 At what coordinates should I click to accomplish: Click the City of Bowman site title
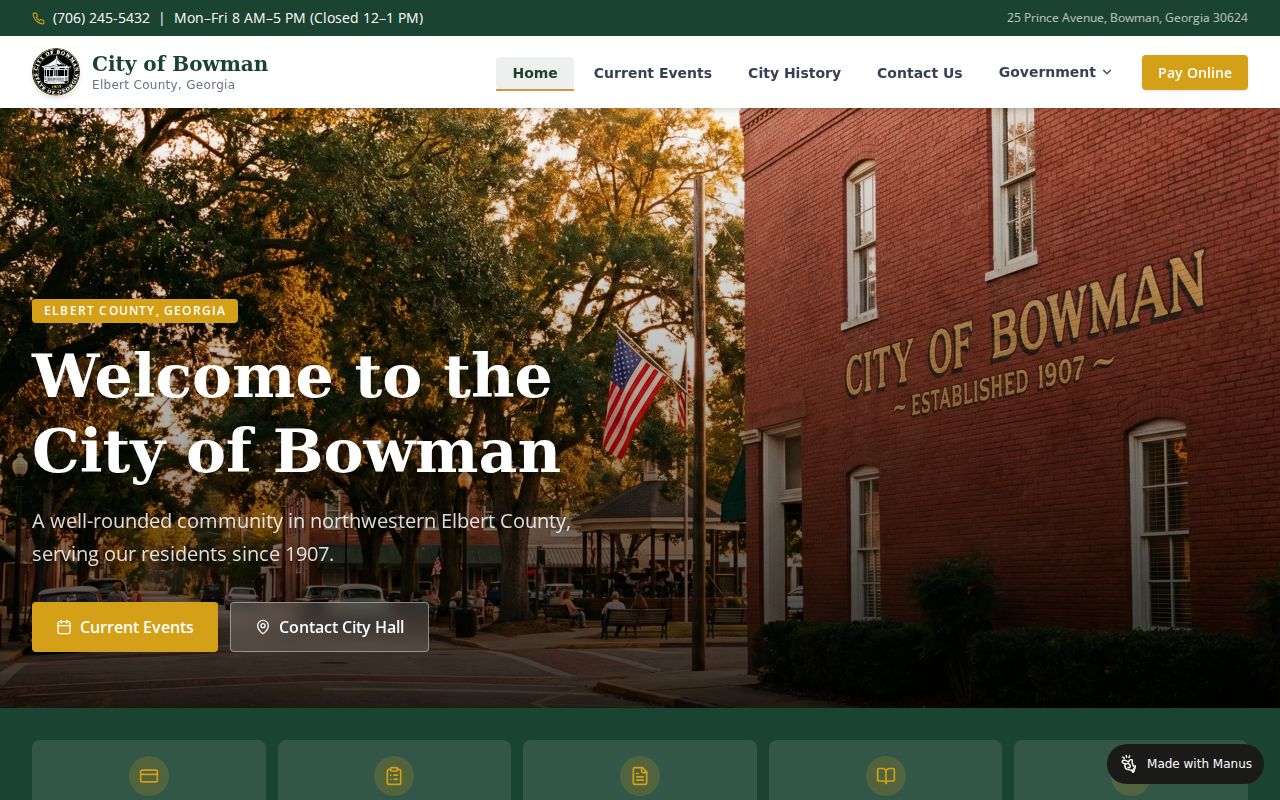click(x=180, y=63)
